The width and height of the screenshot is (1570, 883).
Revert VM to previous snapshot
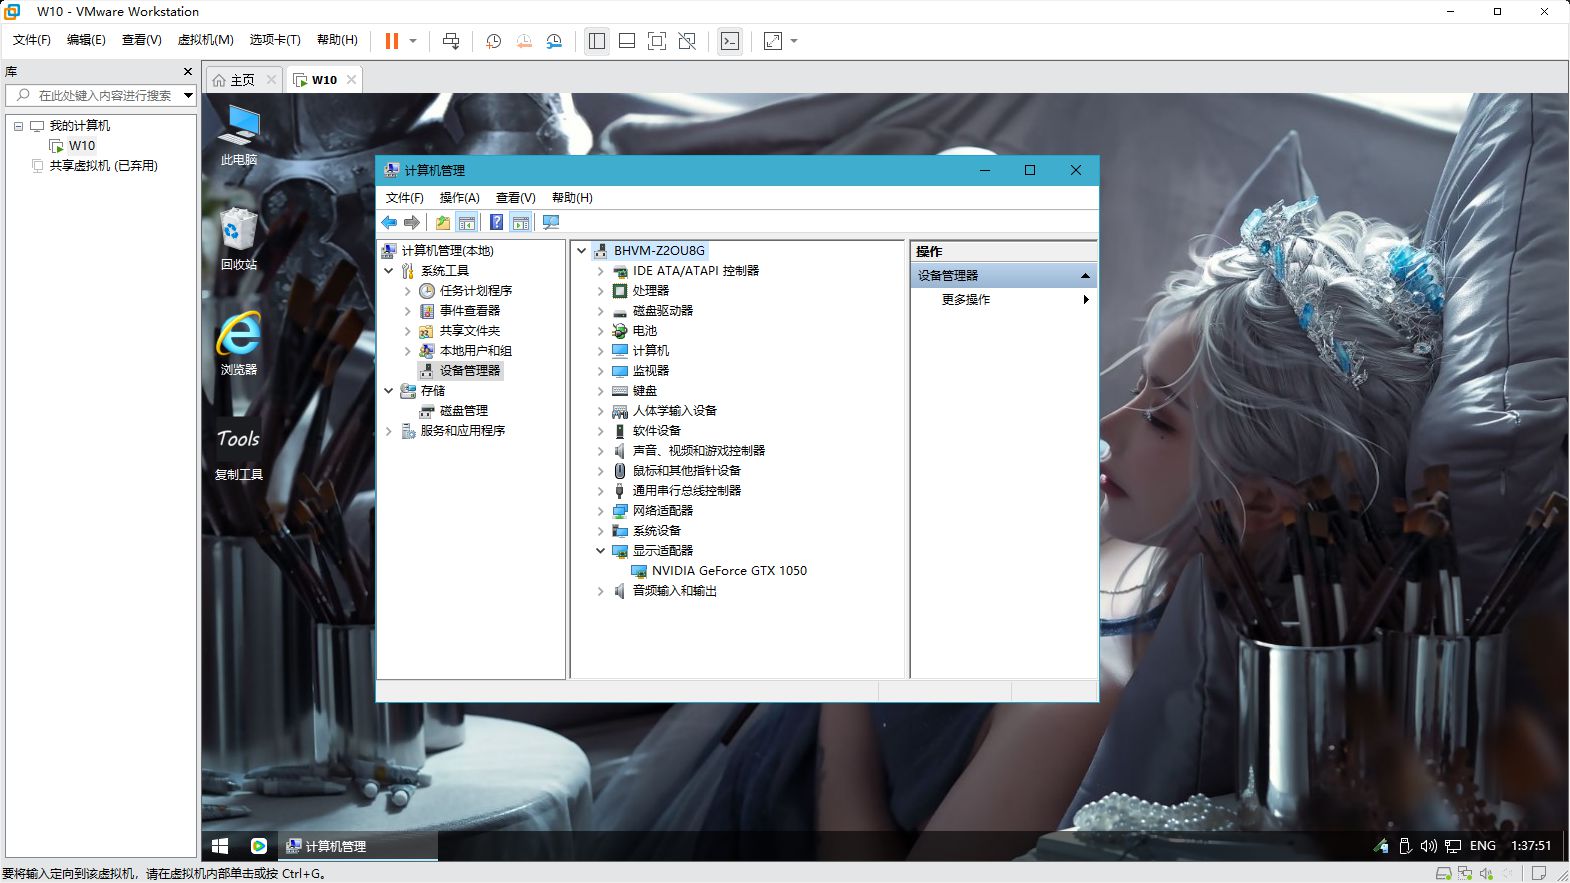[x=524, y=41]
